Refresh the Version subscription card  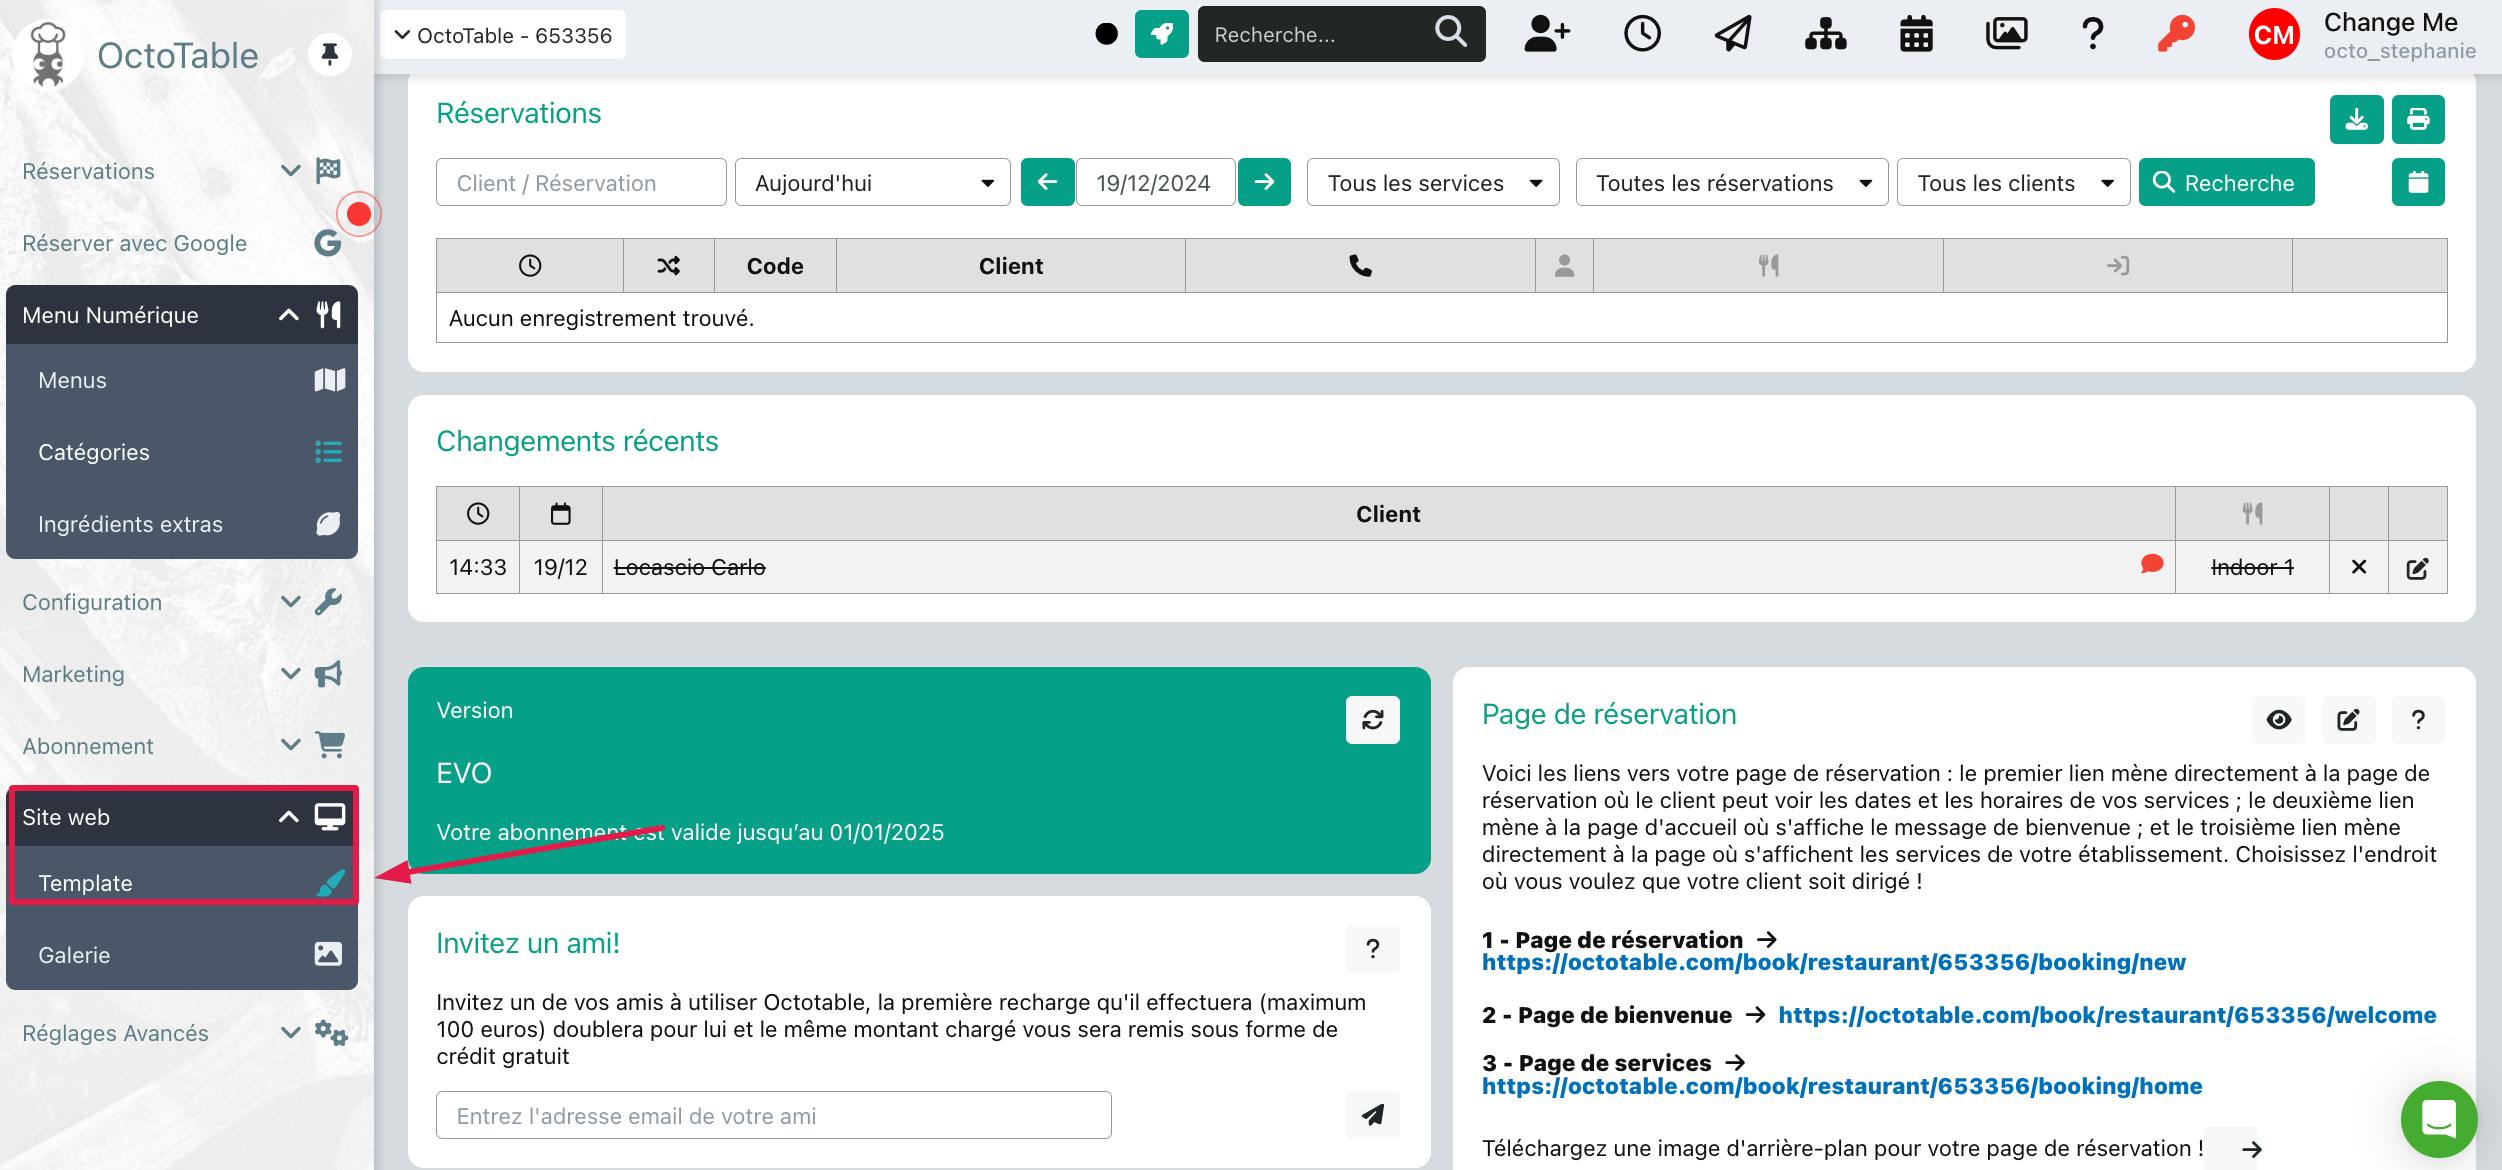(x=1372, y=720)
